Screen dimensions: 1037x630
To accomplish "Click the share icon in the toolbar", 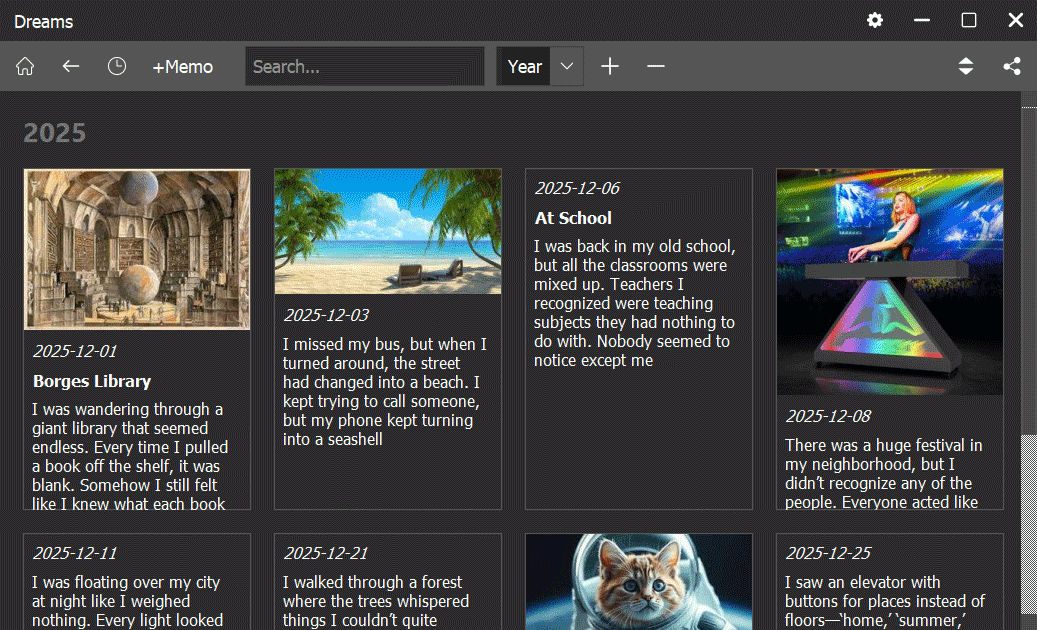I will 1012,67.
